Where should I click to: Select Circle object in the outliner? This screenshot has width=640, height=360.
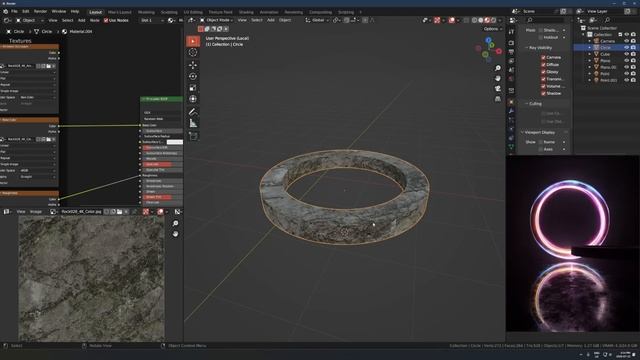605,48
